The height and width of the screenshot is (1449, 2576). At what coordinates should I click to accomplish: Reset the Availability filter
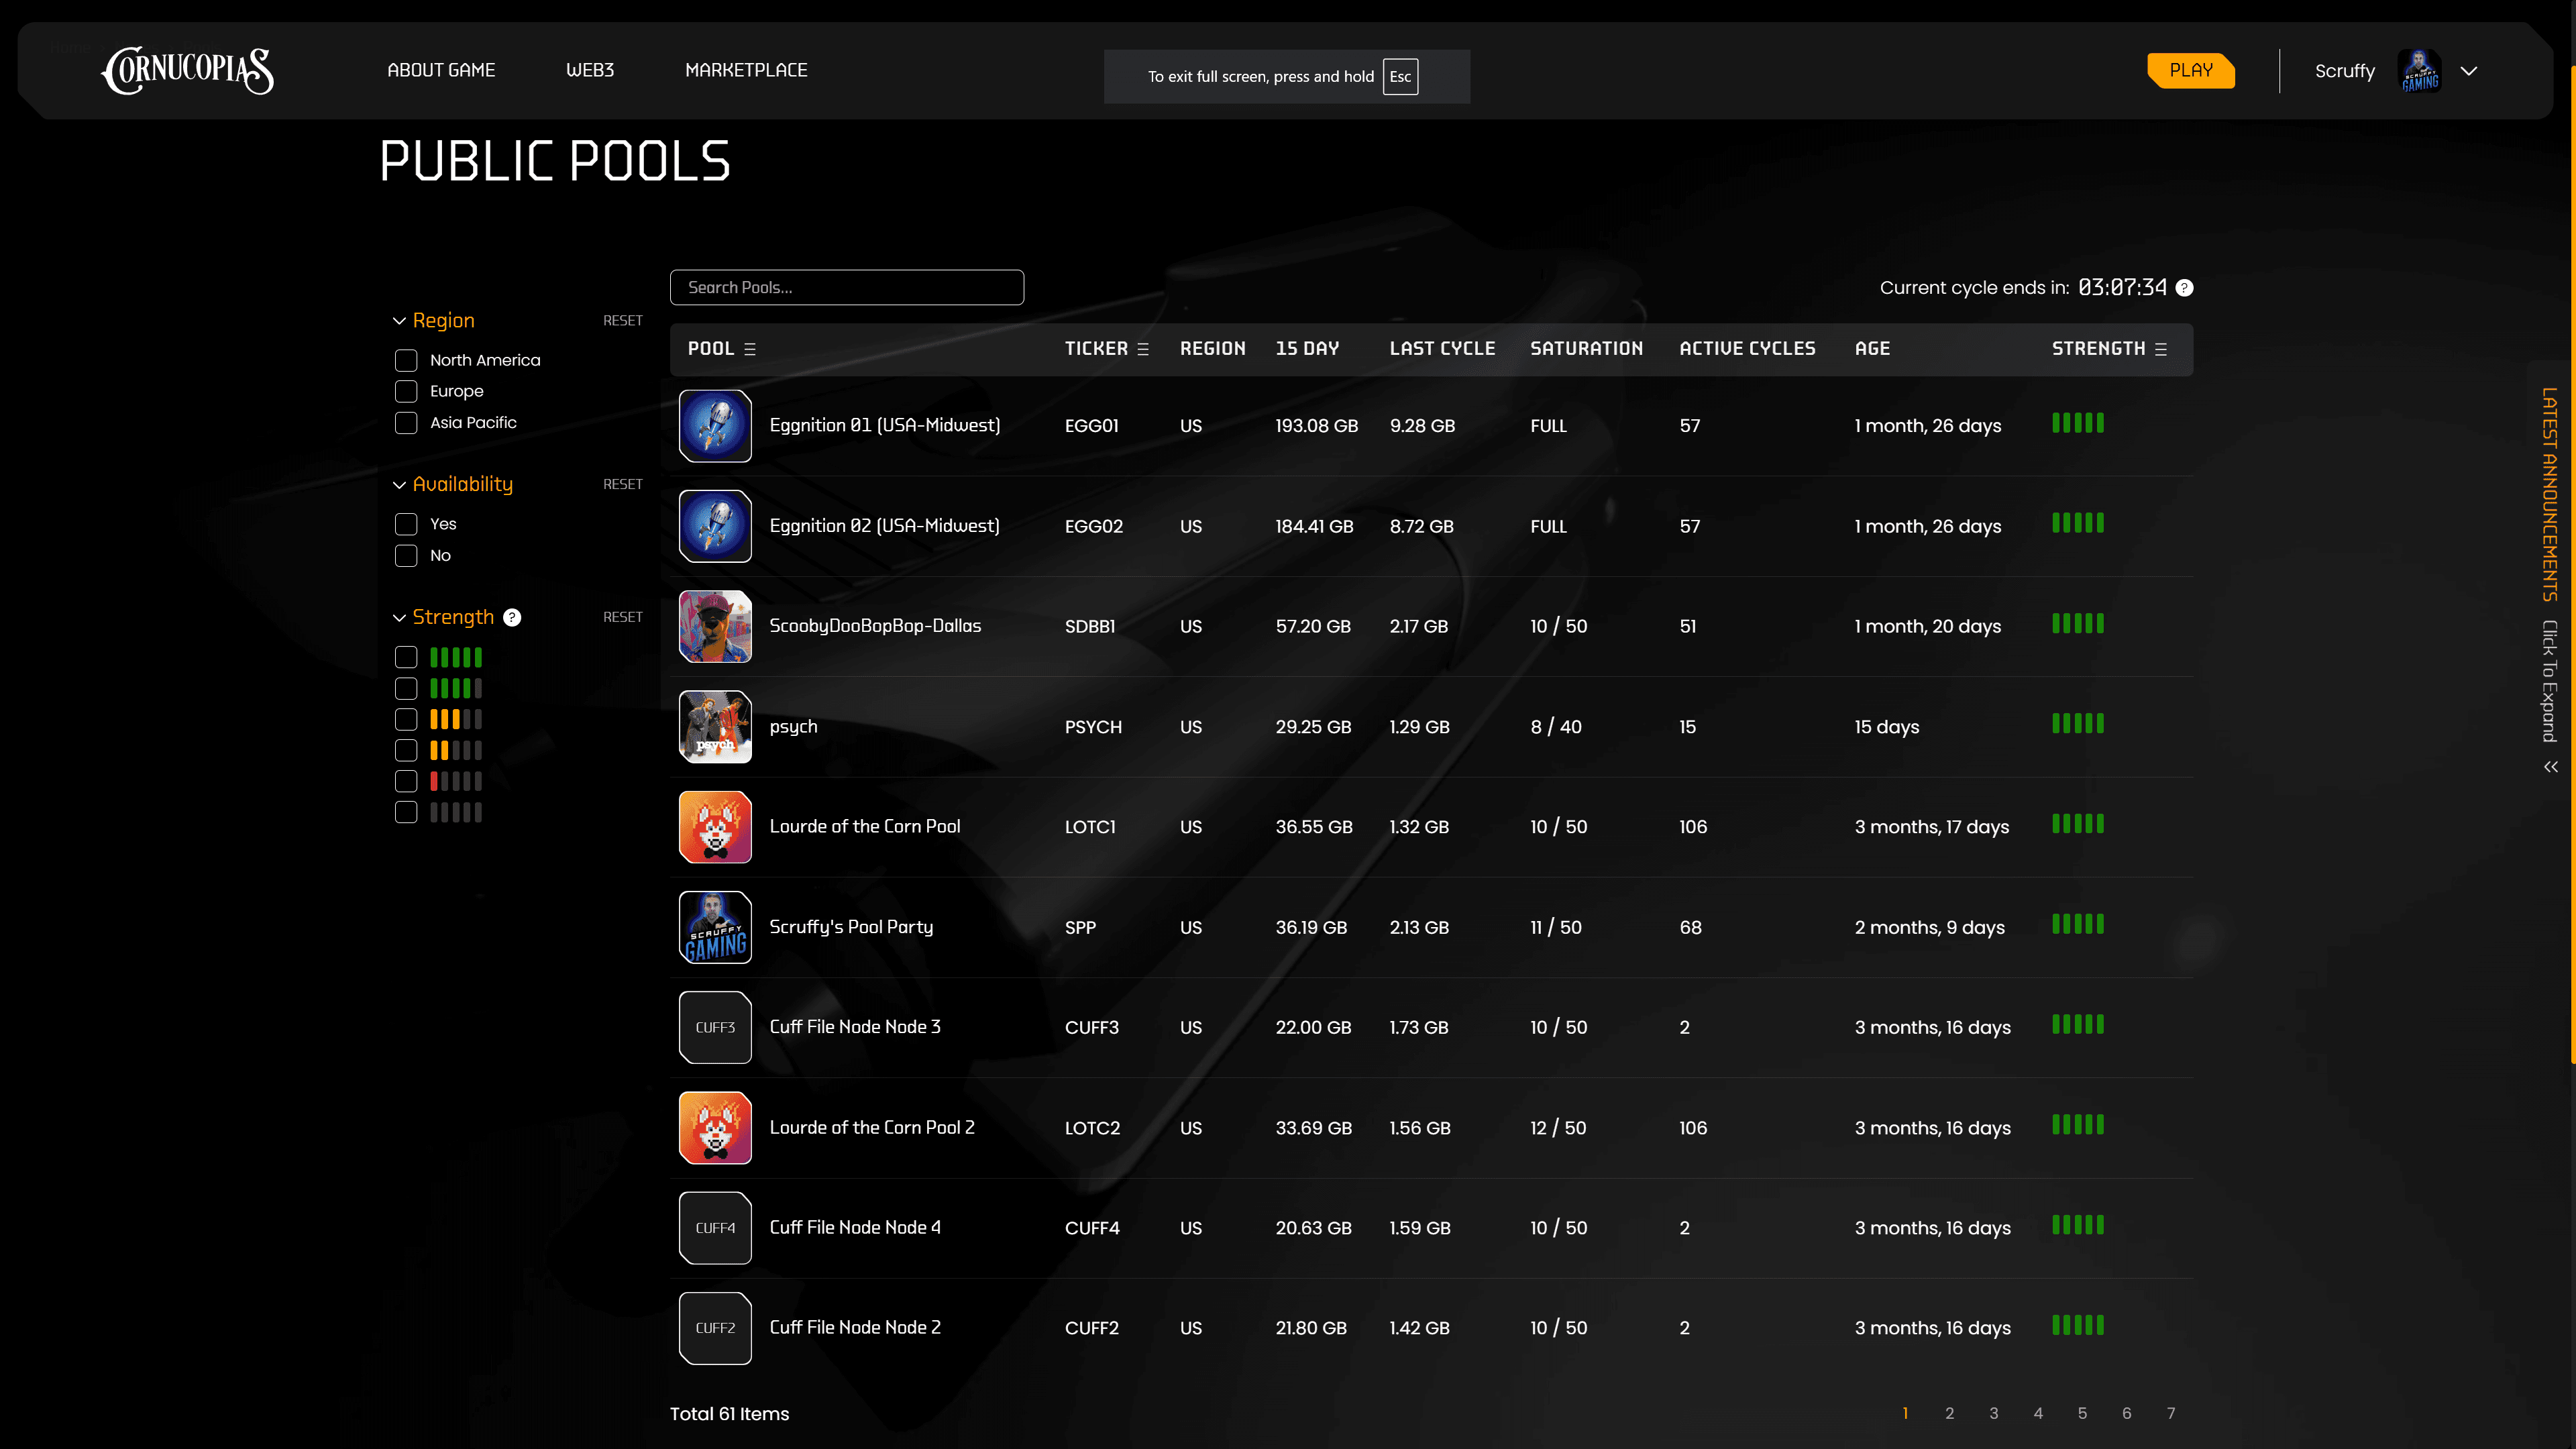622,484
